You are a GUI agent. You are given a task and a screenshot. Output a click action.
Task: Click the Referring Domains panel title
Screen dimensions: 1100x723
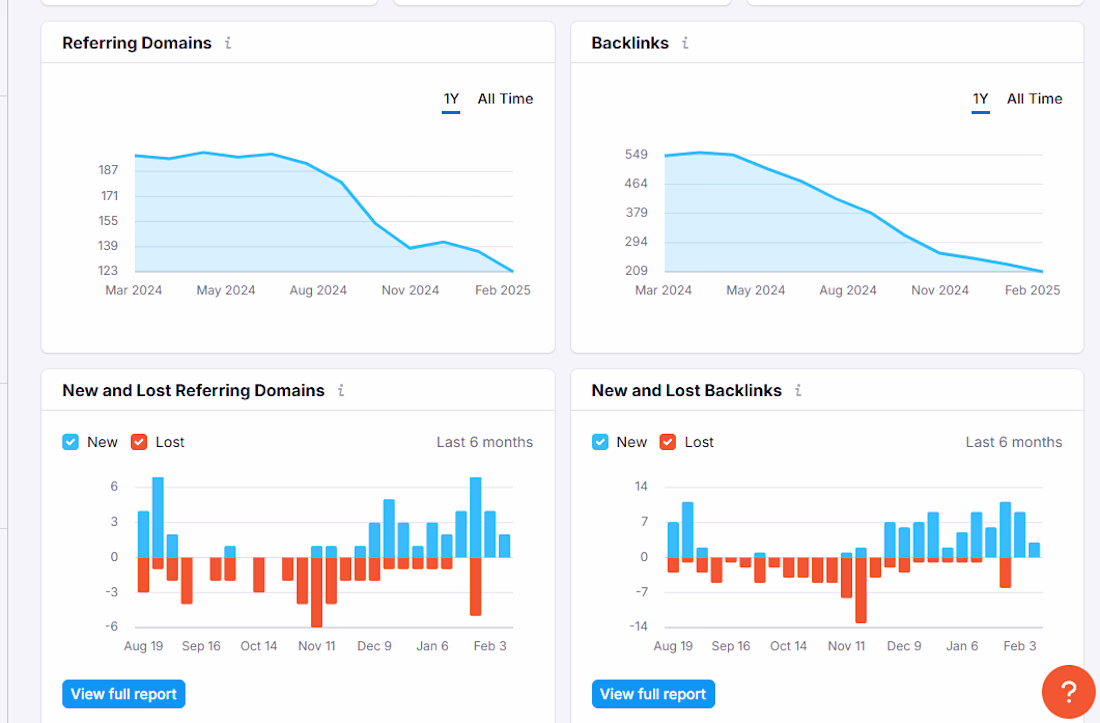click(137, 43)
